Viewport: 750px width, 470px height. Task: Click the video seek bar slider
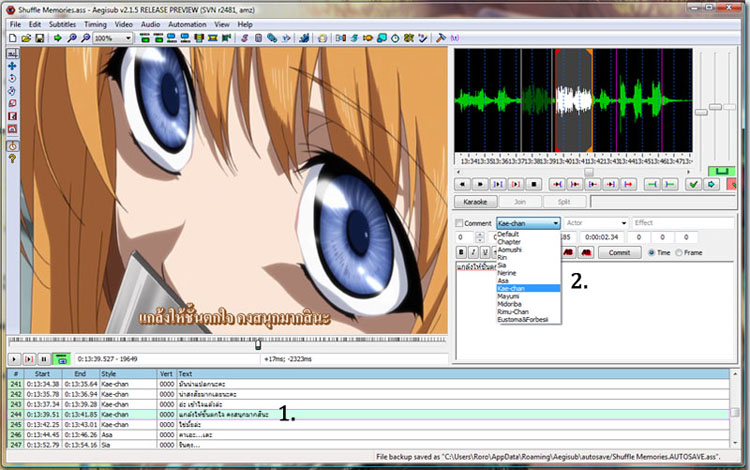tap(258, 343)
